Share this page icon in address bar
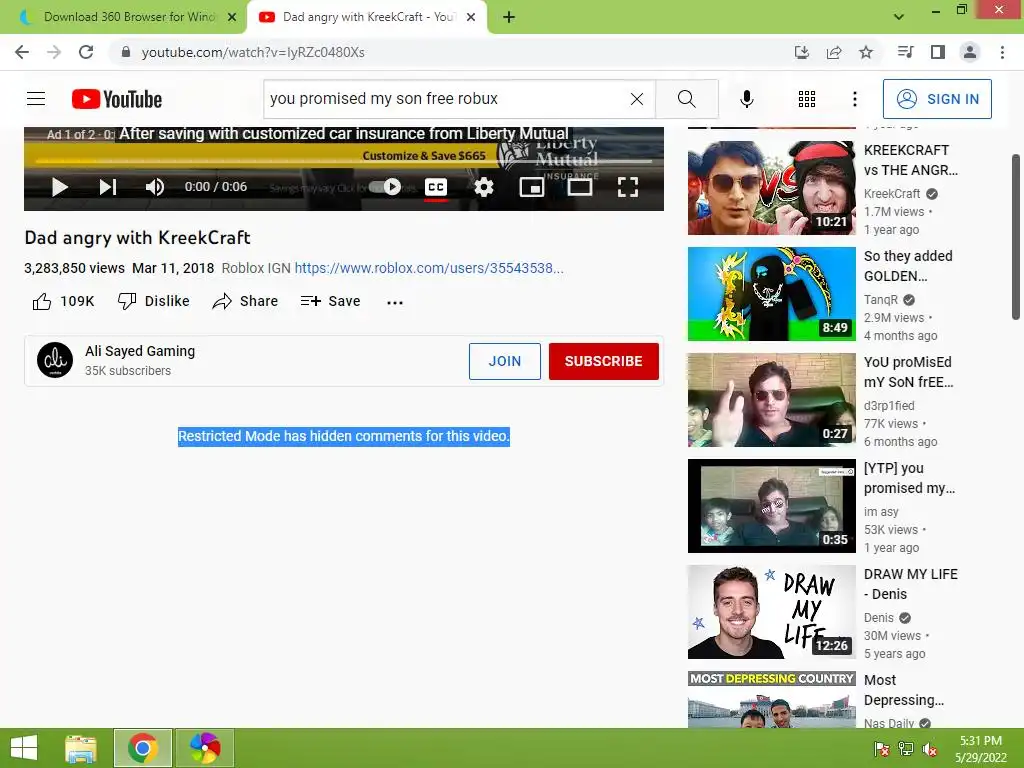The height and width of the screenshot is (768, 1024). pyautogui.click(x=834, y=52)
